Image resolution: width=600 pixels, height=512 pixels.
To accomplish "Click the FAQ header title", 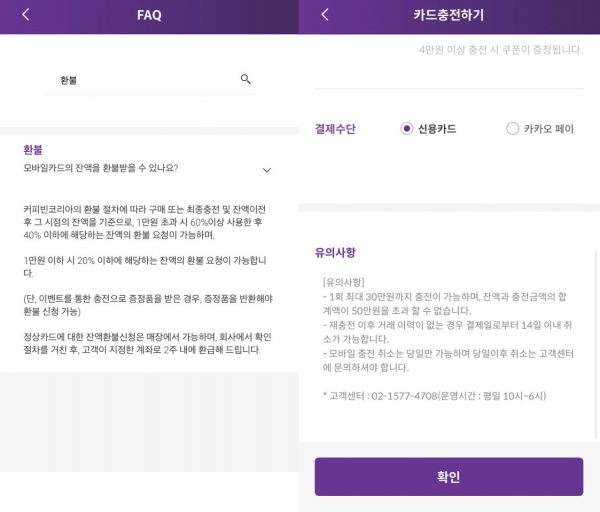I will pyautogui.click(x=149, y=15).
